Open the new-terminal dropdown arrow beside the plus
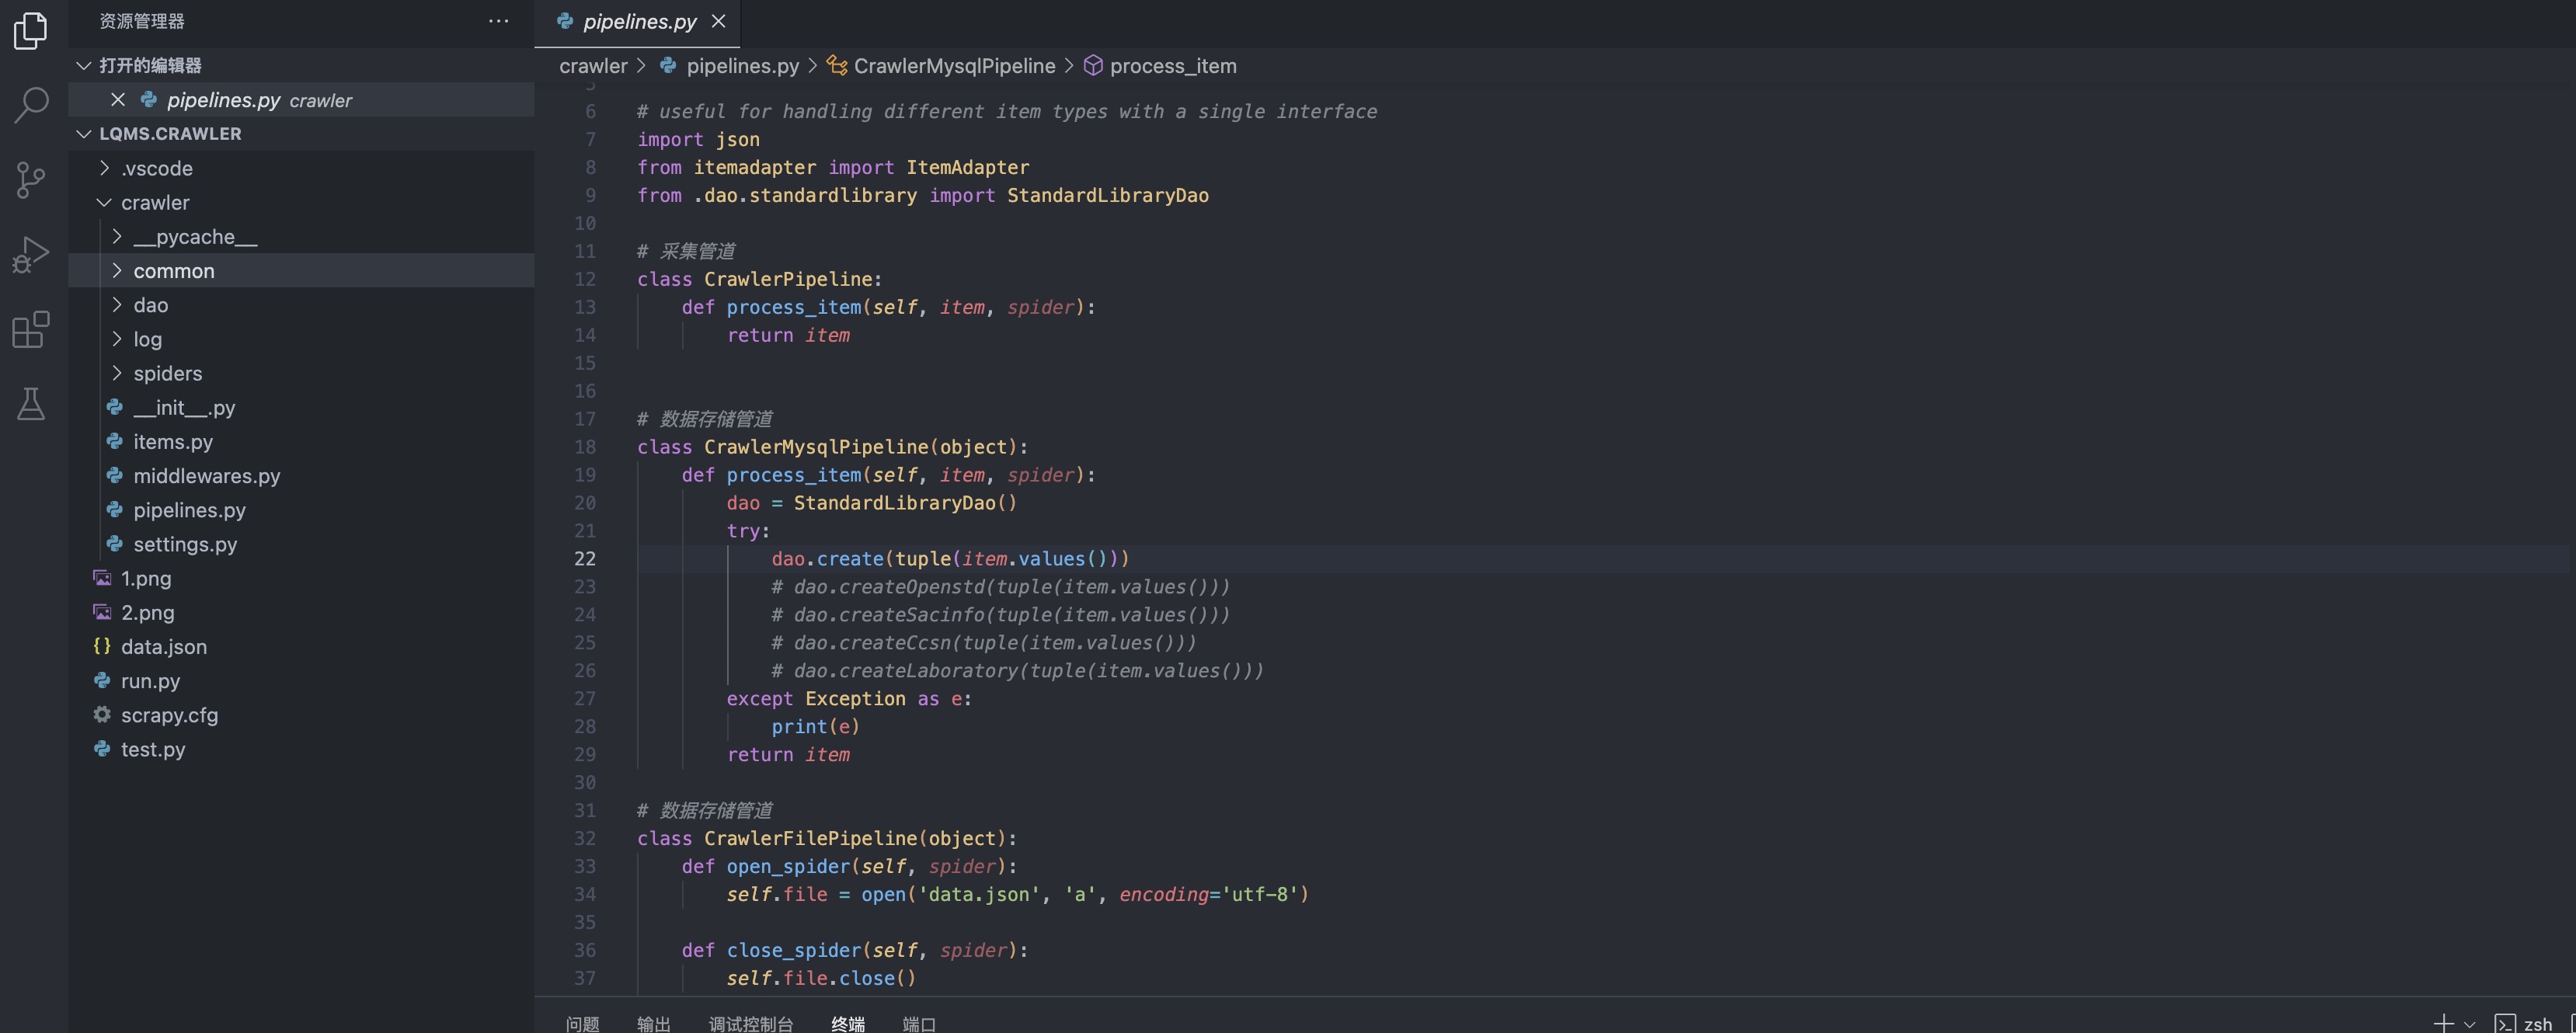 pyautogui.click(x=2469, y=1024)
